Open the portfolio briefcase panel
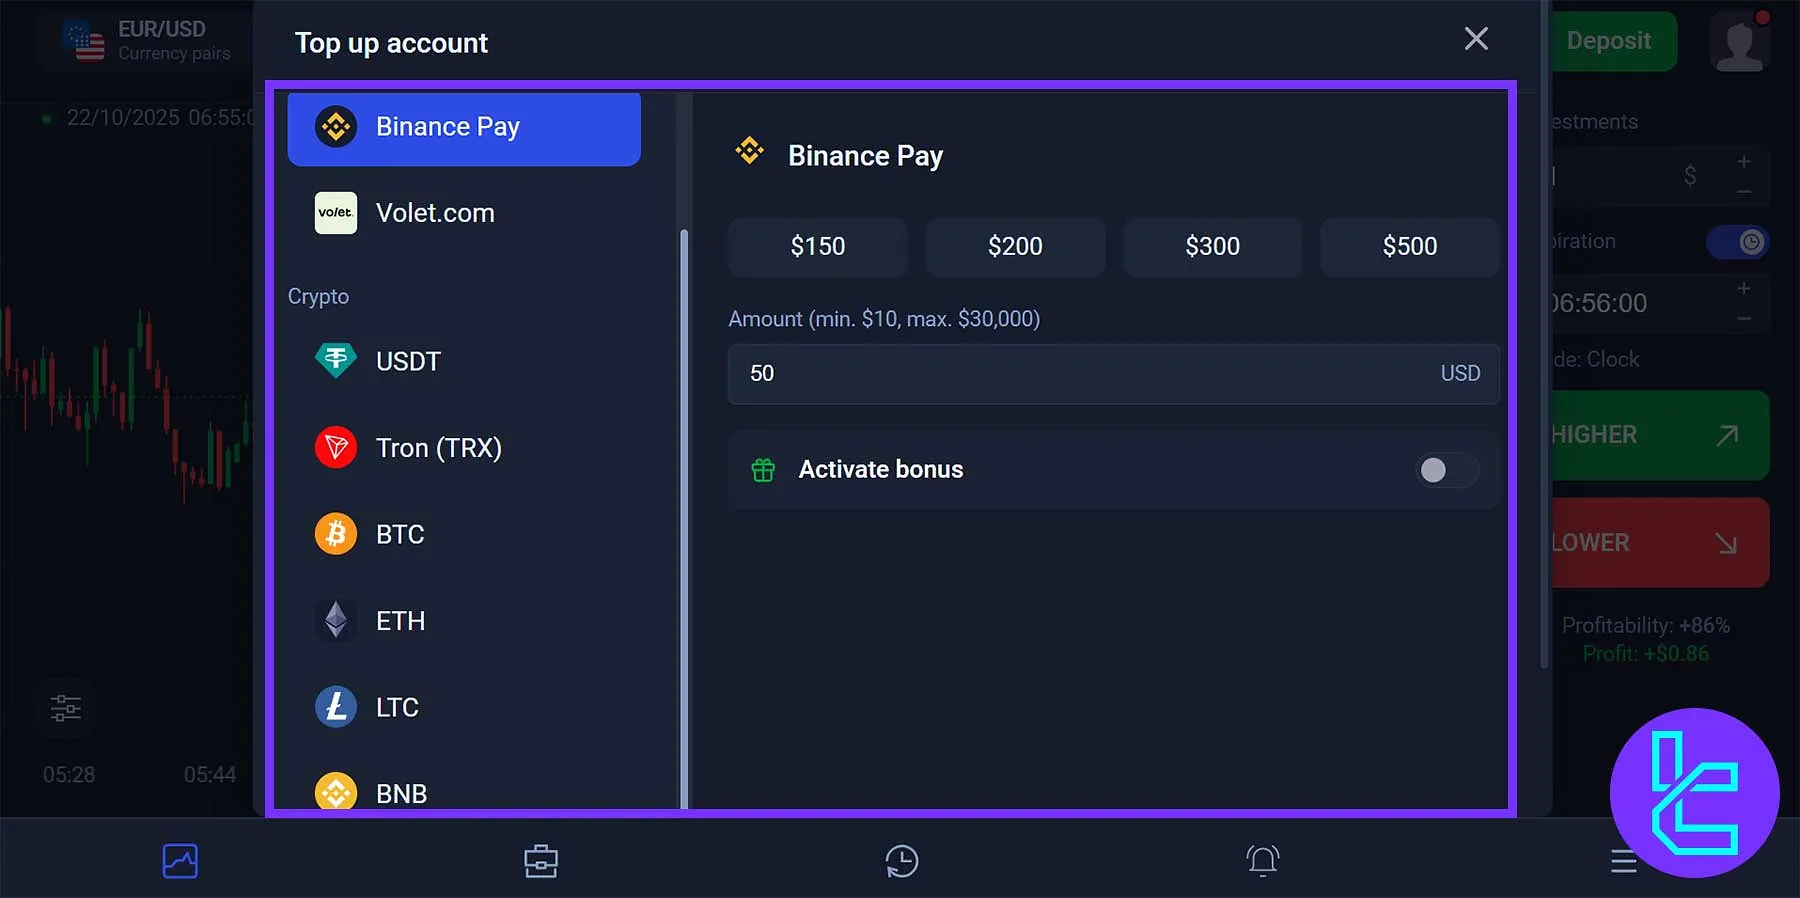 pos(541,860)
